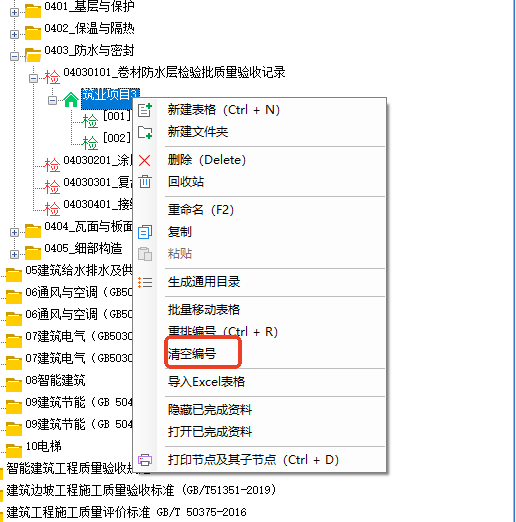This screenshot has width=516, height=522.
Task: Click the purple printer icon
Action: coord(145,460)
